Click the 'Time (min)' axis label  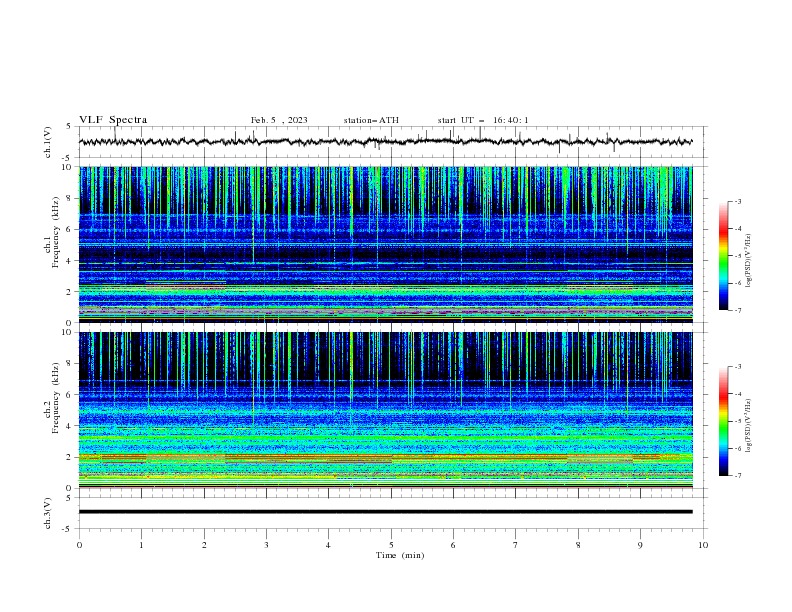click(400, 555)
